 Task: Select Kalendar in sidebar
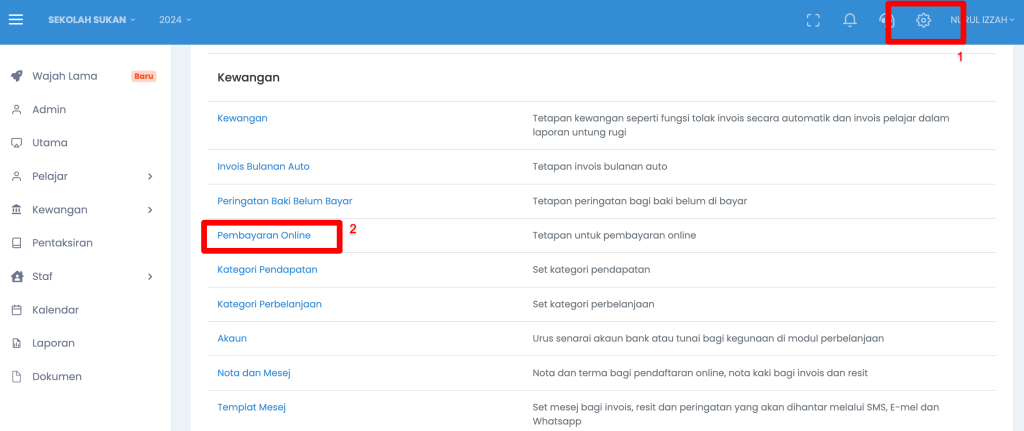[56, 310]
